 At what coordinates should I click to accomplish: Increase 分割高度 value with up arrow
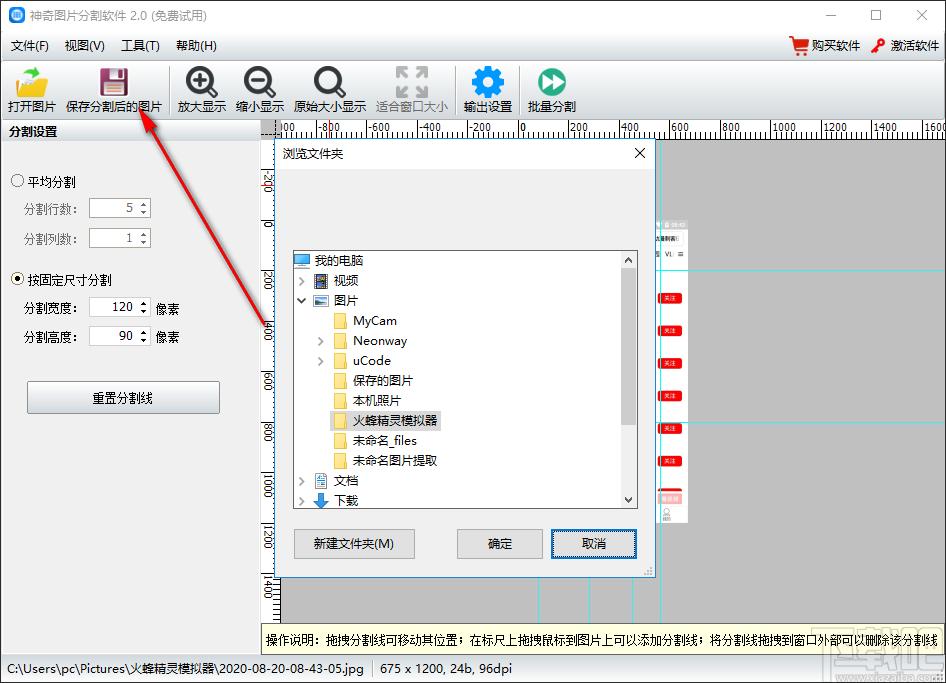pos(144,332)
